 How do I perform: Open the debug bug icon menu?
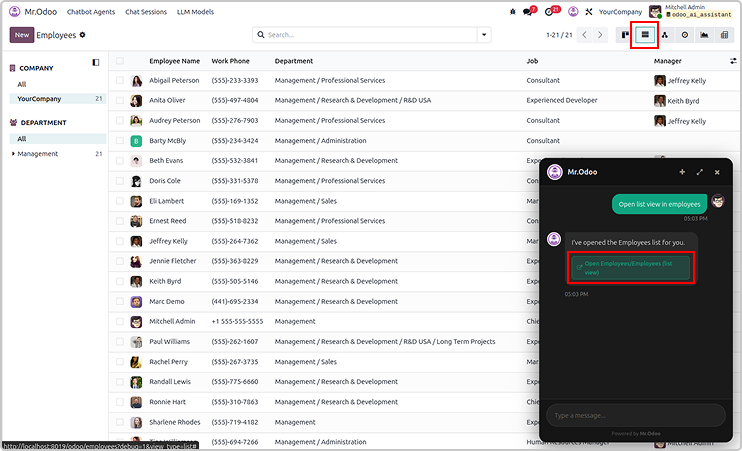(513, 12)
